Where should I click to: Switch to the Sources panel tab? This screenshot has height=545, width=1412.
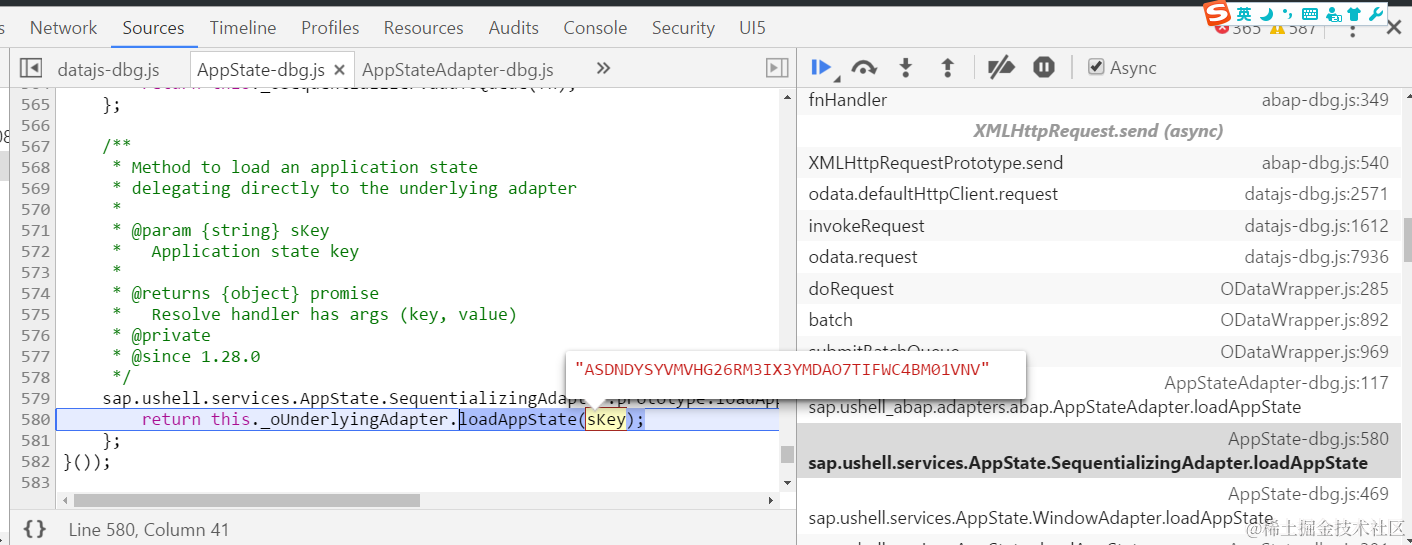(x=153, y=28)
